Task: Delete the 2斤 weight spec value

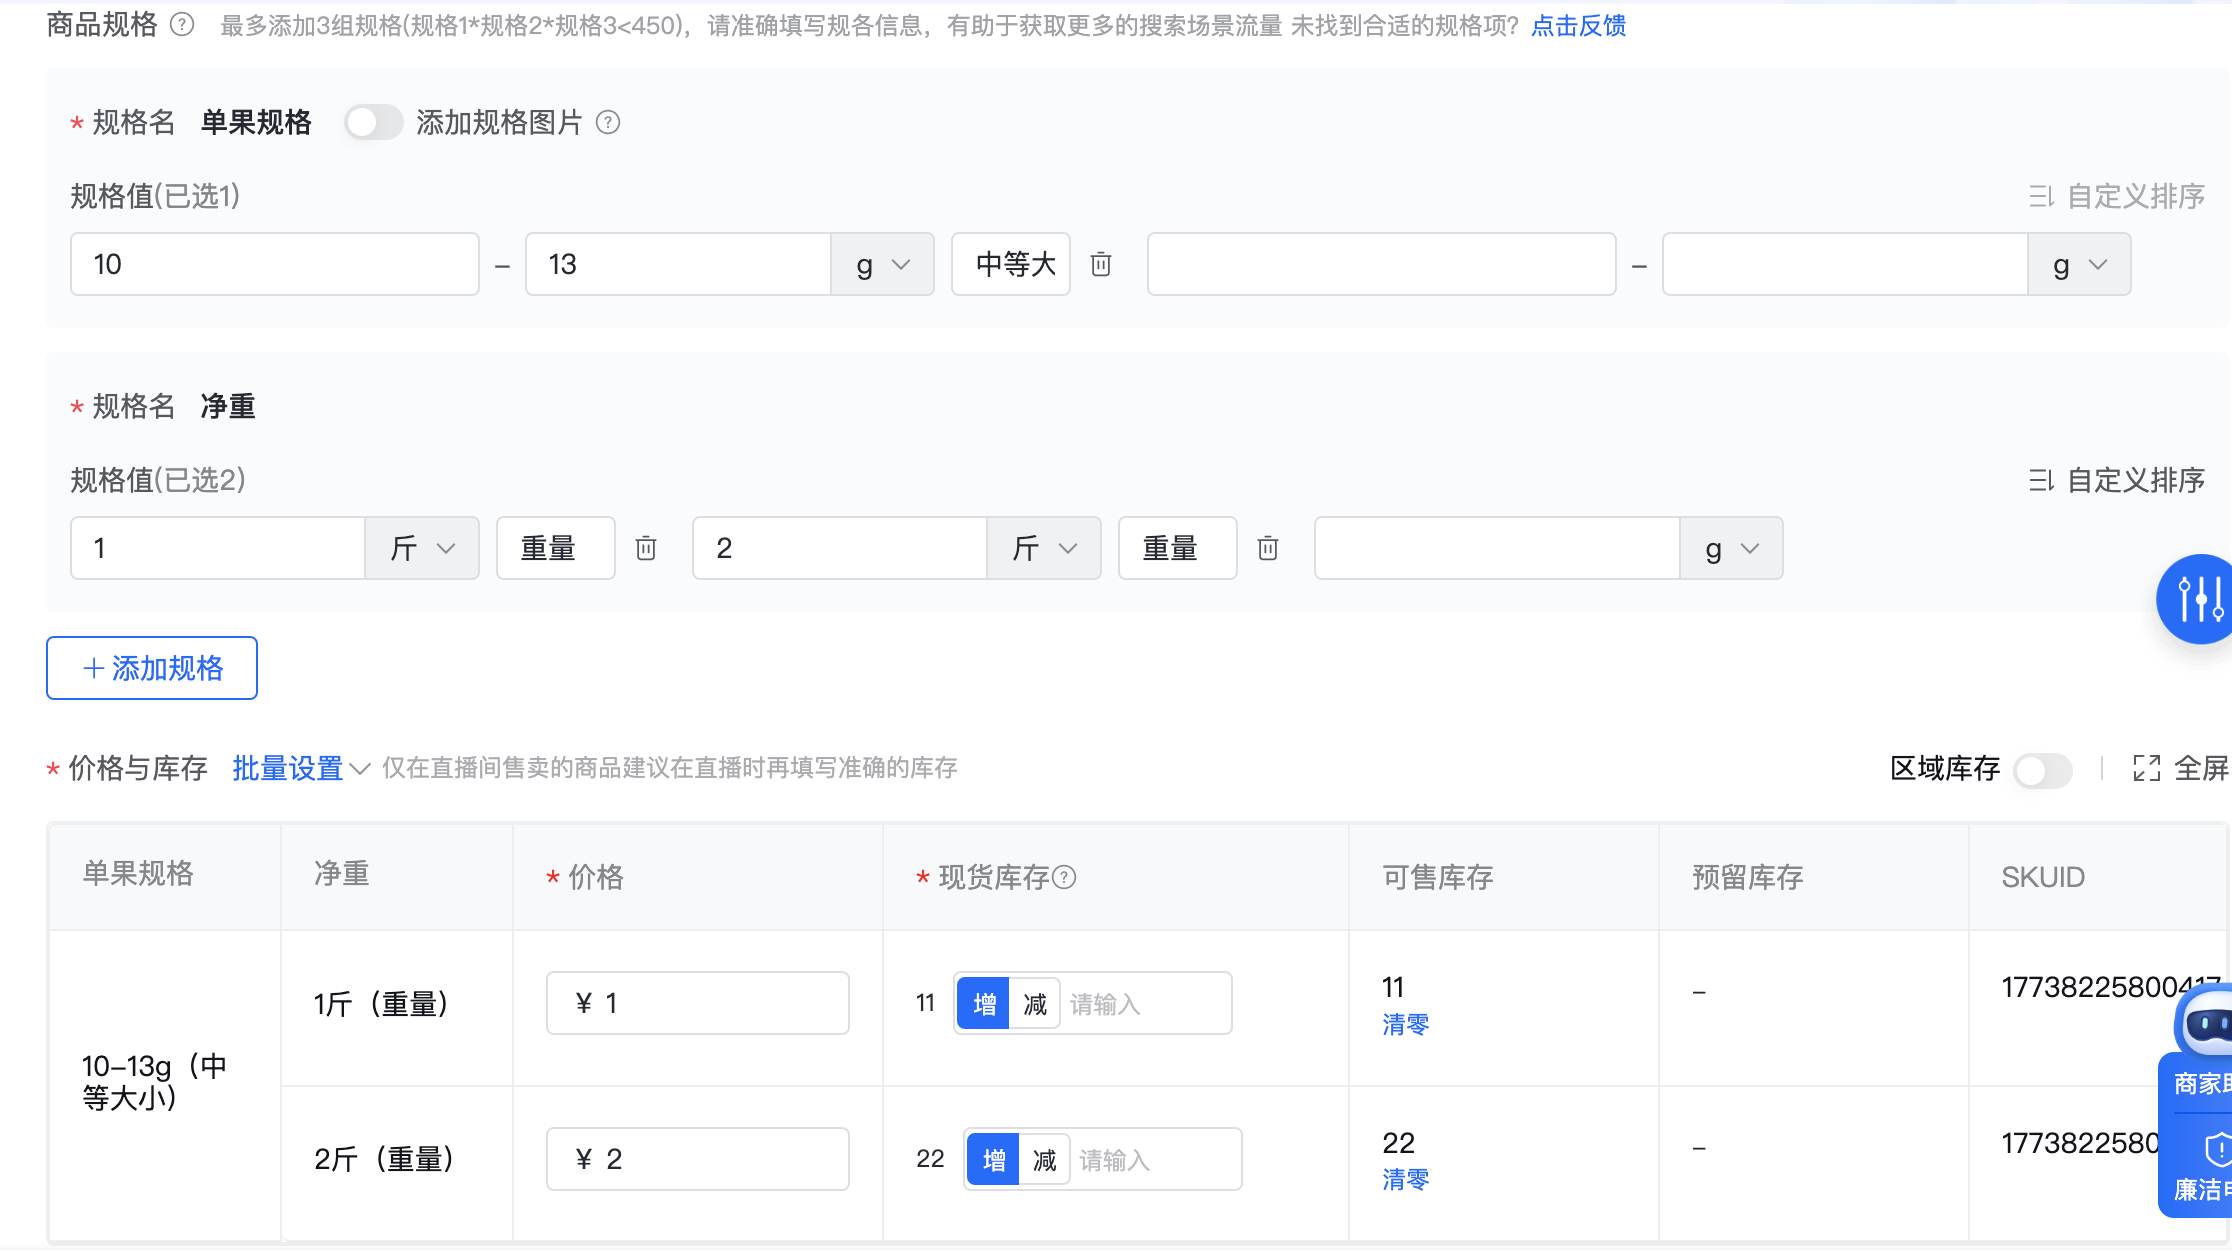Action: (x=1268, y=548)
